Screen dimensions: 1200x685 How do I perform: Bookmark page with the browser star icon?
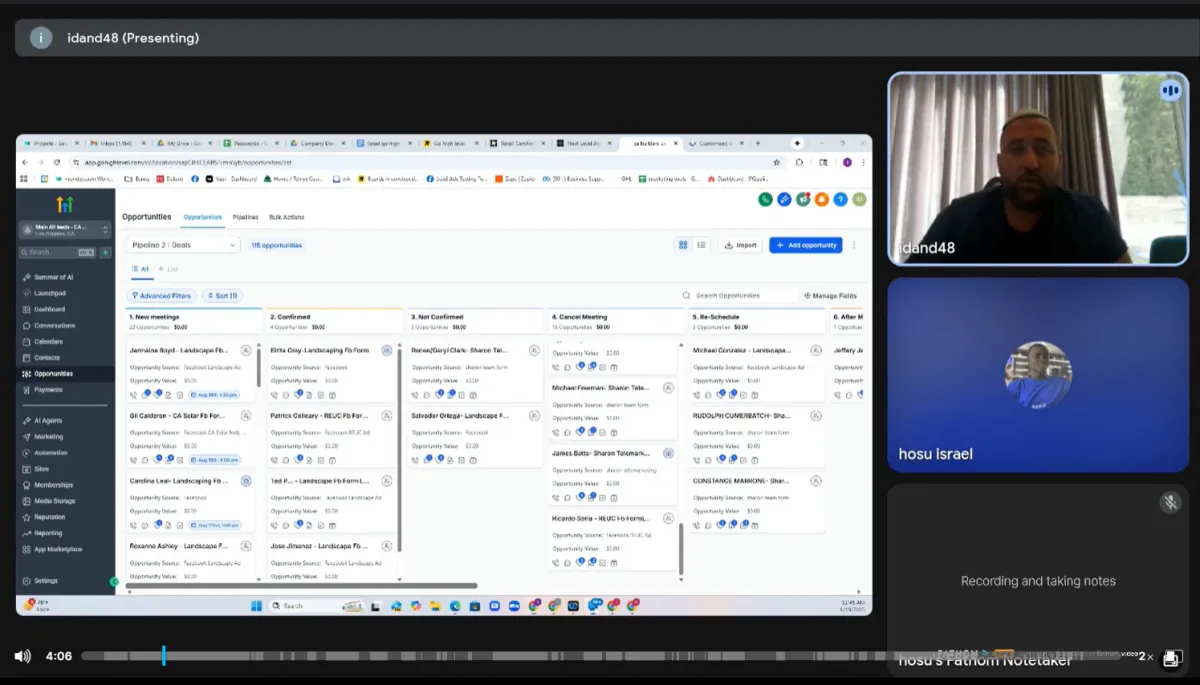(x=776, y=162)
